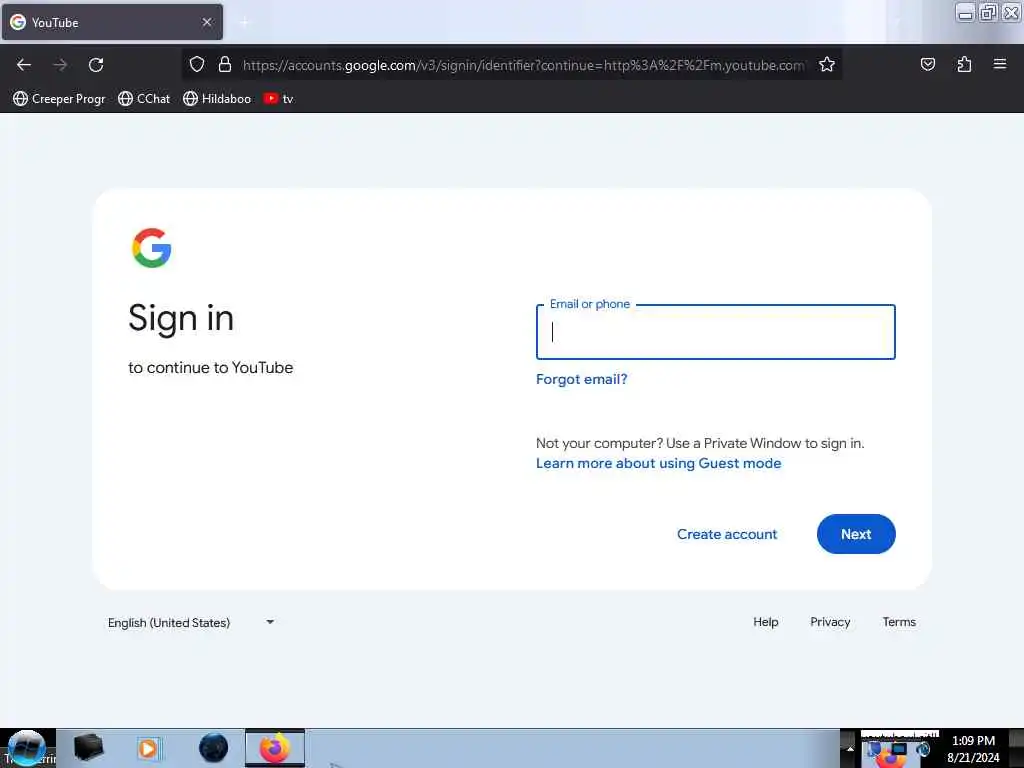Open the Terms link
Viewport: 1024px width, 768px height.
coord(899,622)
